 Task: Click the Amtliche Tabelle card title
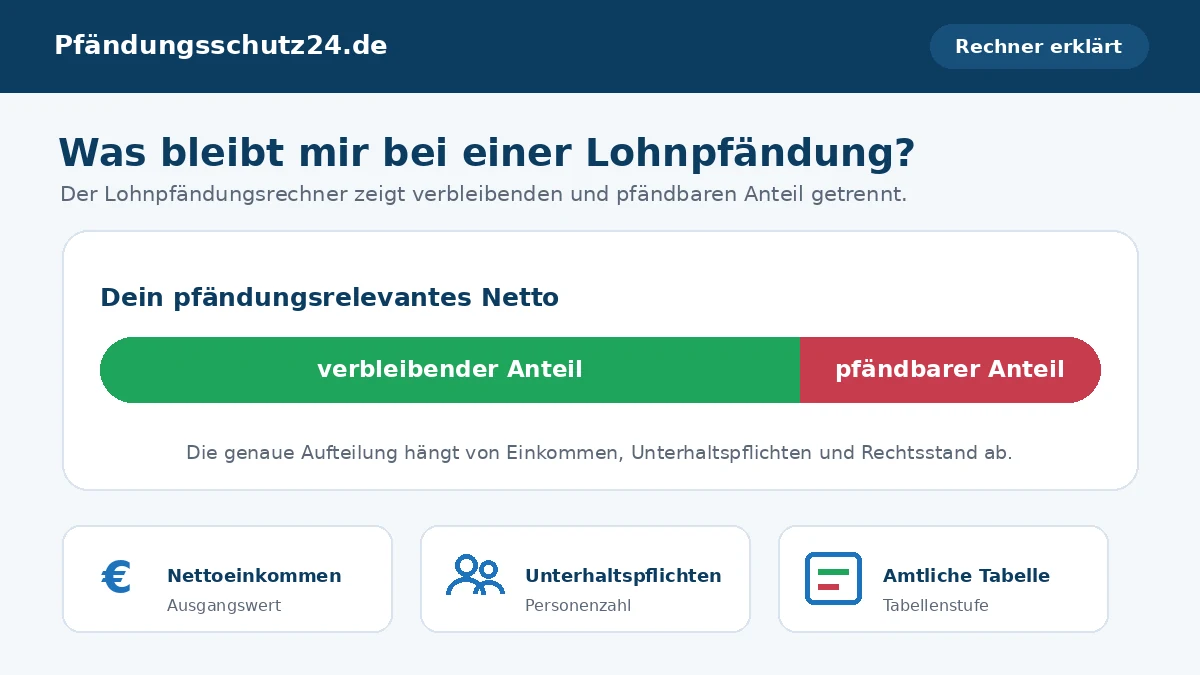coord(966,576)
